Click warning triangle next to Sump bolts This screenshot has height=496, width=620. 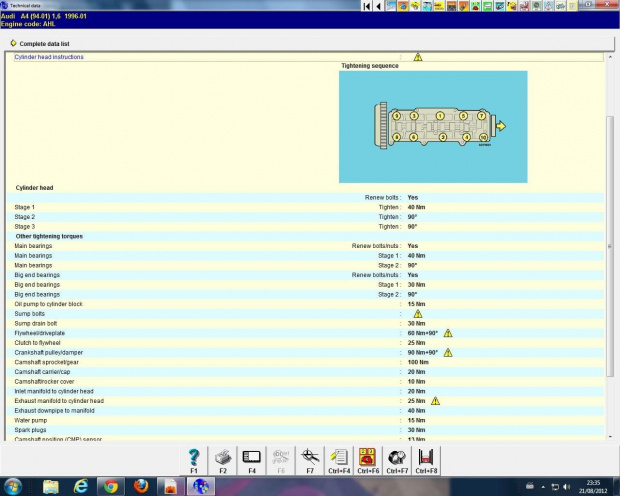pos(418,314)
